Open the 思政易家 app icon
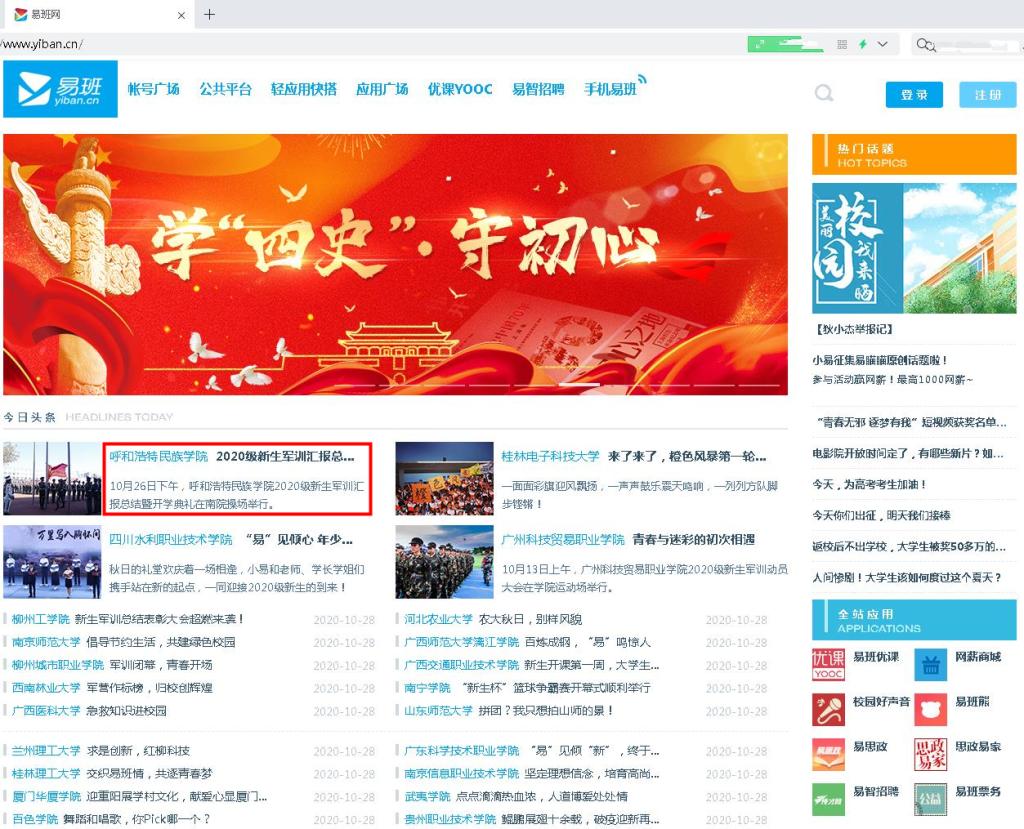1024x829 pixels. [930, 754]
